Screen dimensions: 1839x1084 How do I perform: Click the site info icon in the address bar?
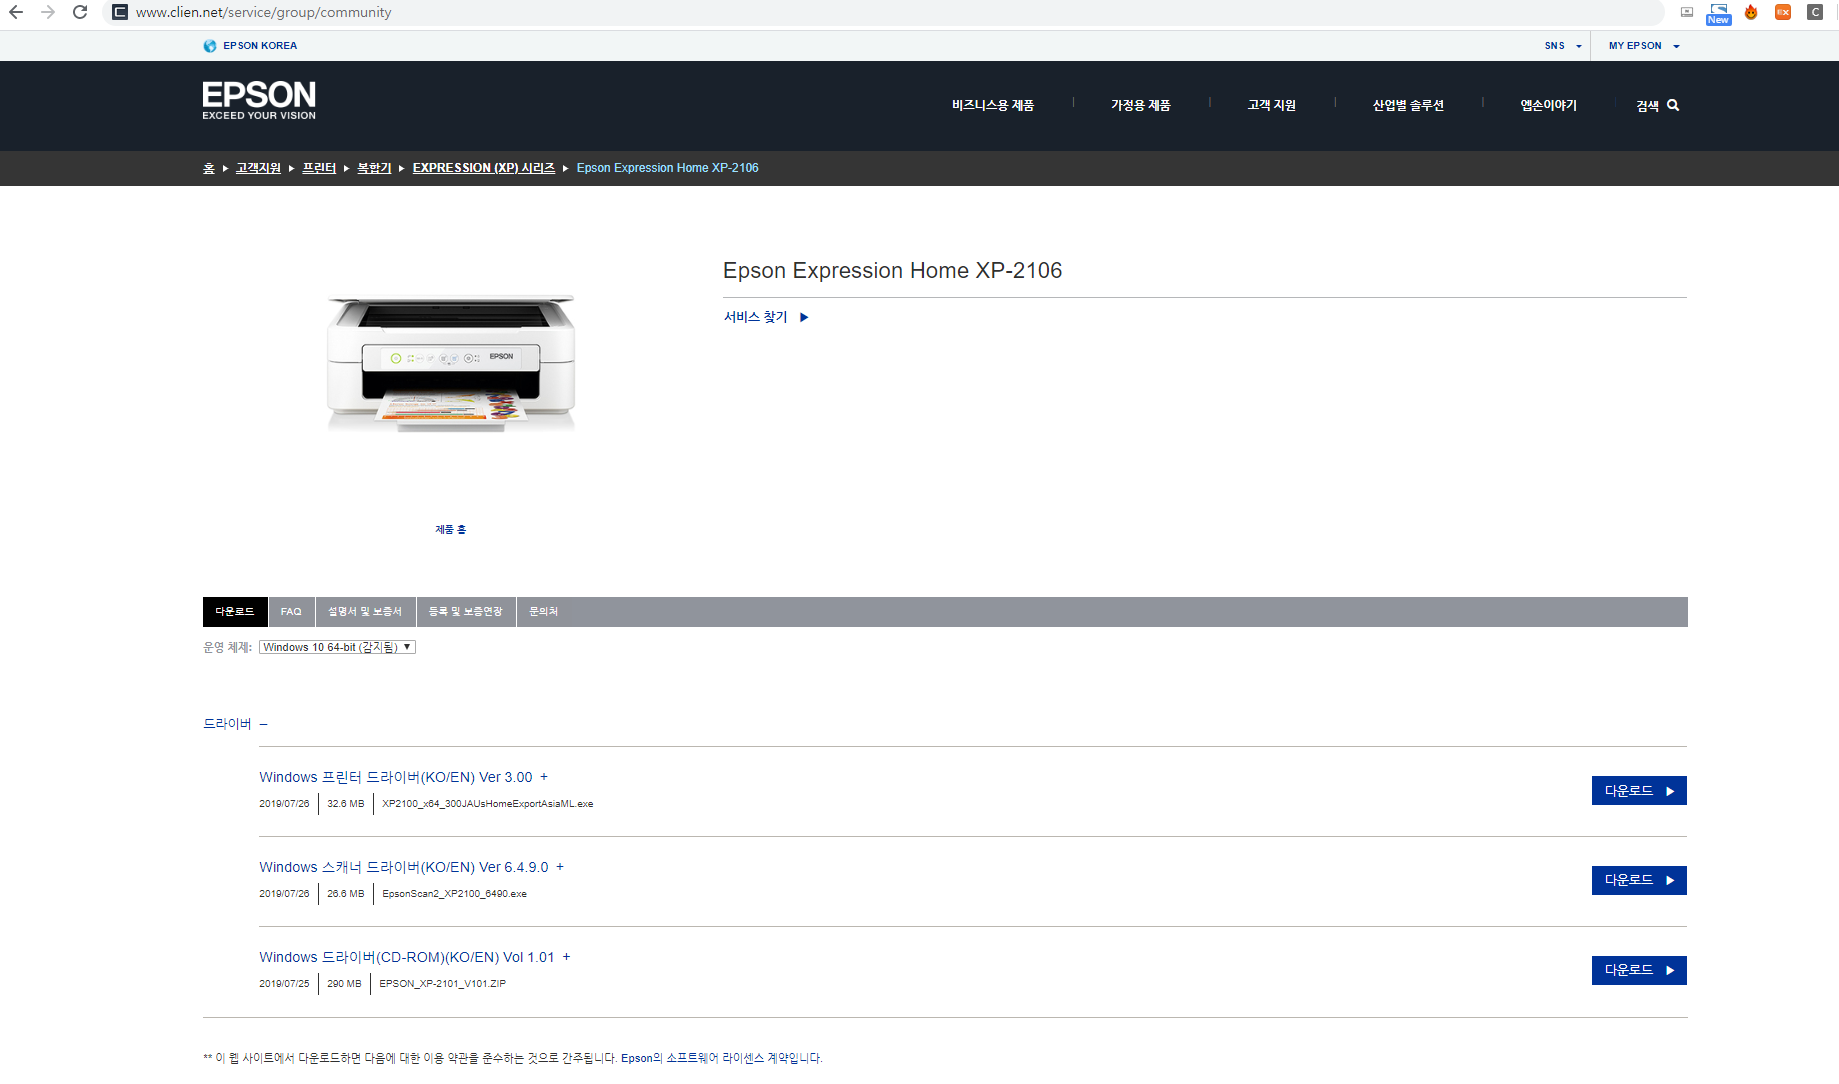[120, 12]
